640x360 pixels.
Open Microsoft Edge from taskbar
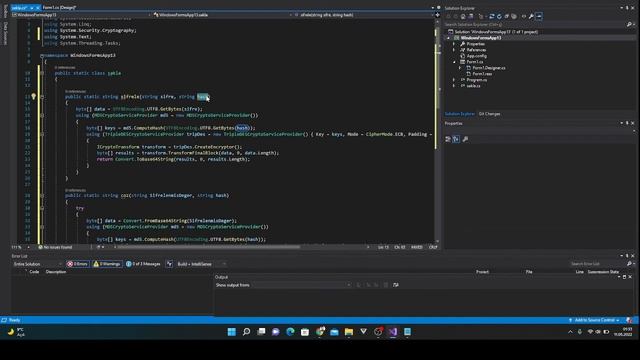pyautogui.click(x=290, y=332)
